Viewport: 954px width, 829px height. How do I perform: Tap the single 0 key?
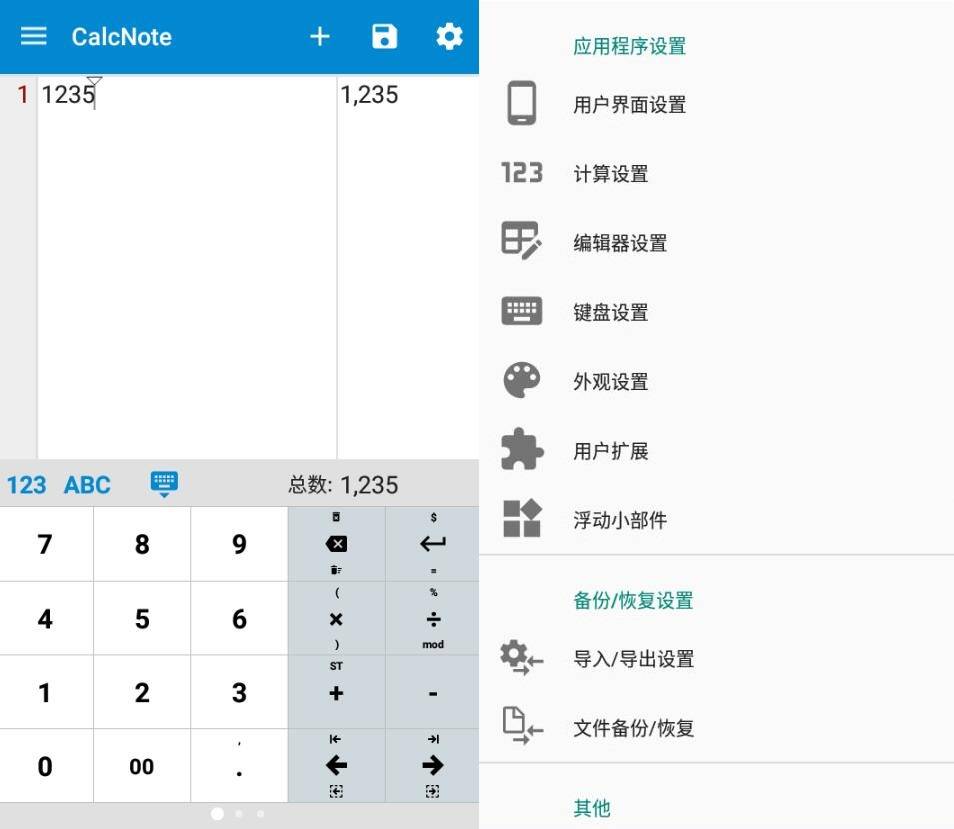click(46, 766)
